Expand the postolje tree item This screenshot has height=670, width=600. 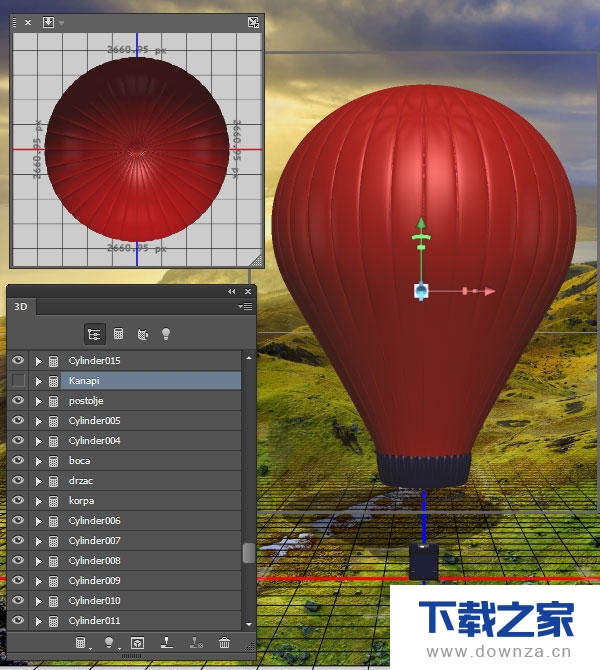tap(38, 401)
